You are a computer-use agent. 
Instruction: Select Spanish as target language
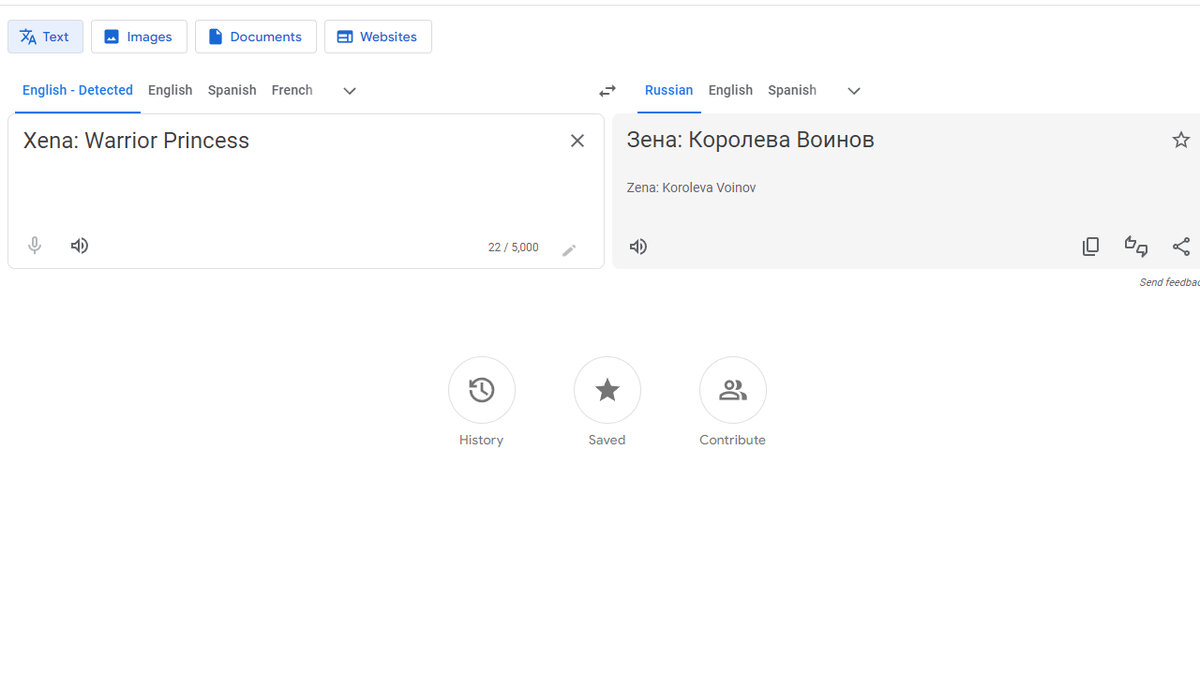pyautogui.click(x=792, y=90)
